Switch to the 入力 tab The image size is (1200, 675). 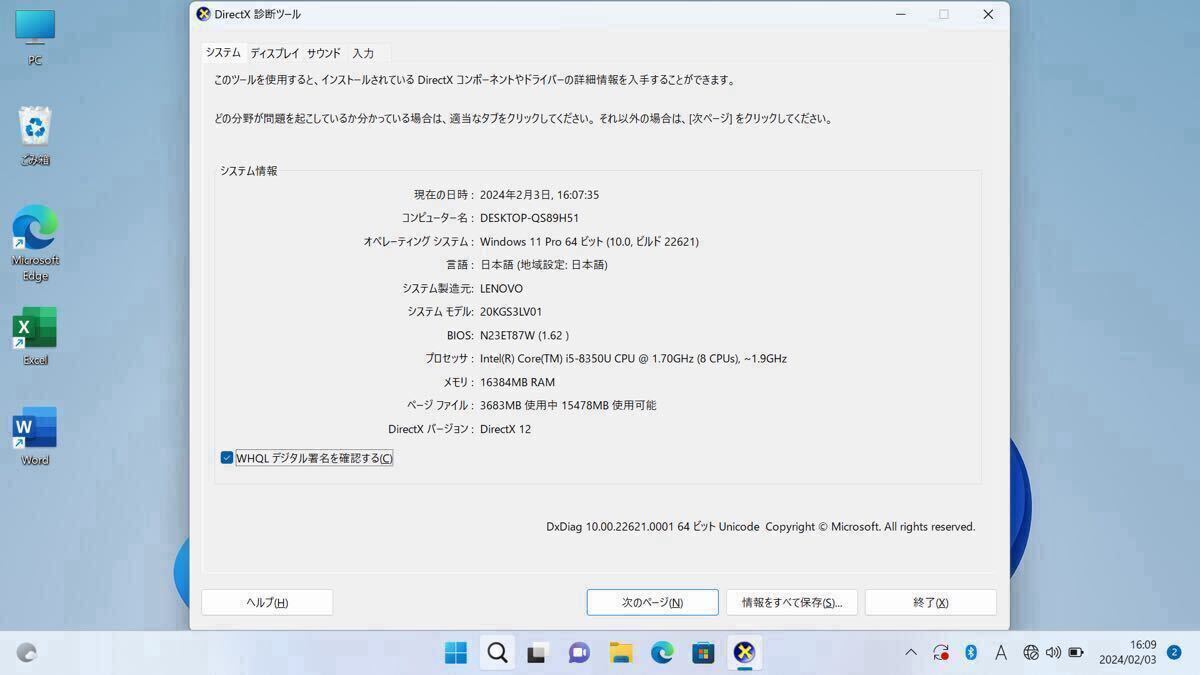[x=363, y=53]
